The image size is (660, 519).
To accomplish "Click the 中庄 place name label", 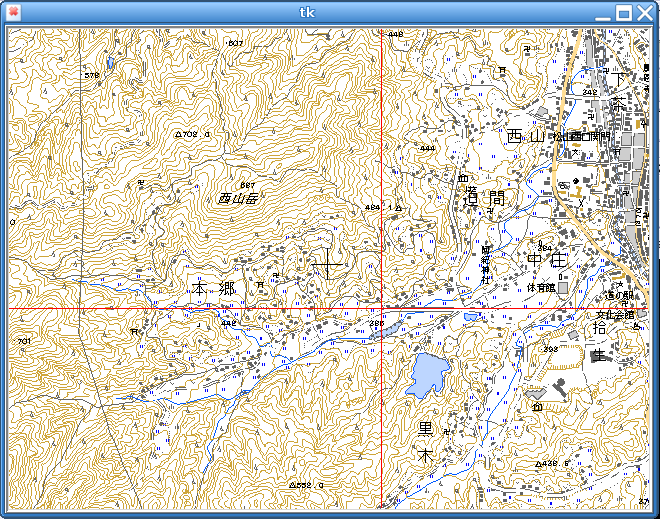I will point(547,261).
